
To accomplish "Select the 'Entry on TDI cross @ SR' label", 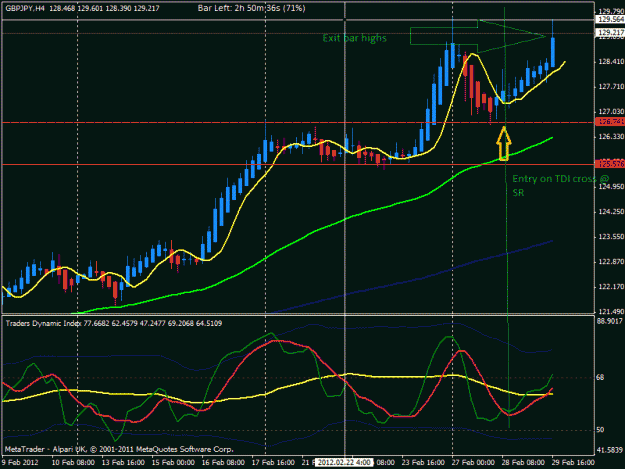I will (560, 185).
